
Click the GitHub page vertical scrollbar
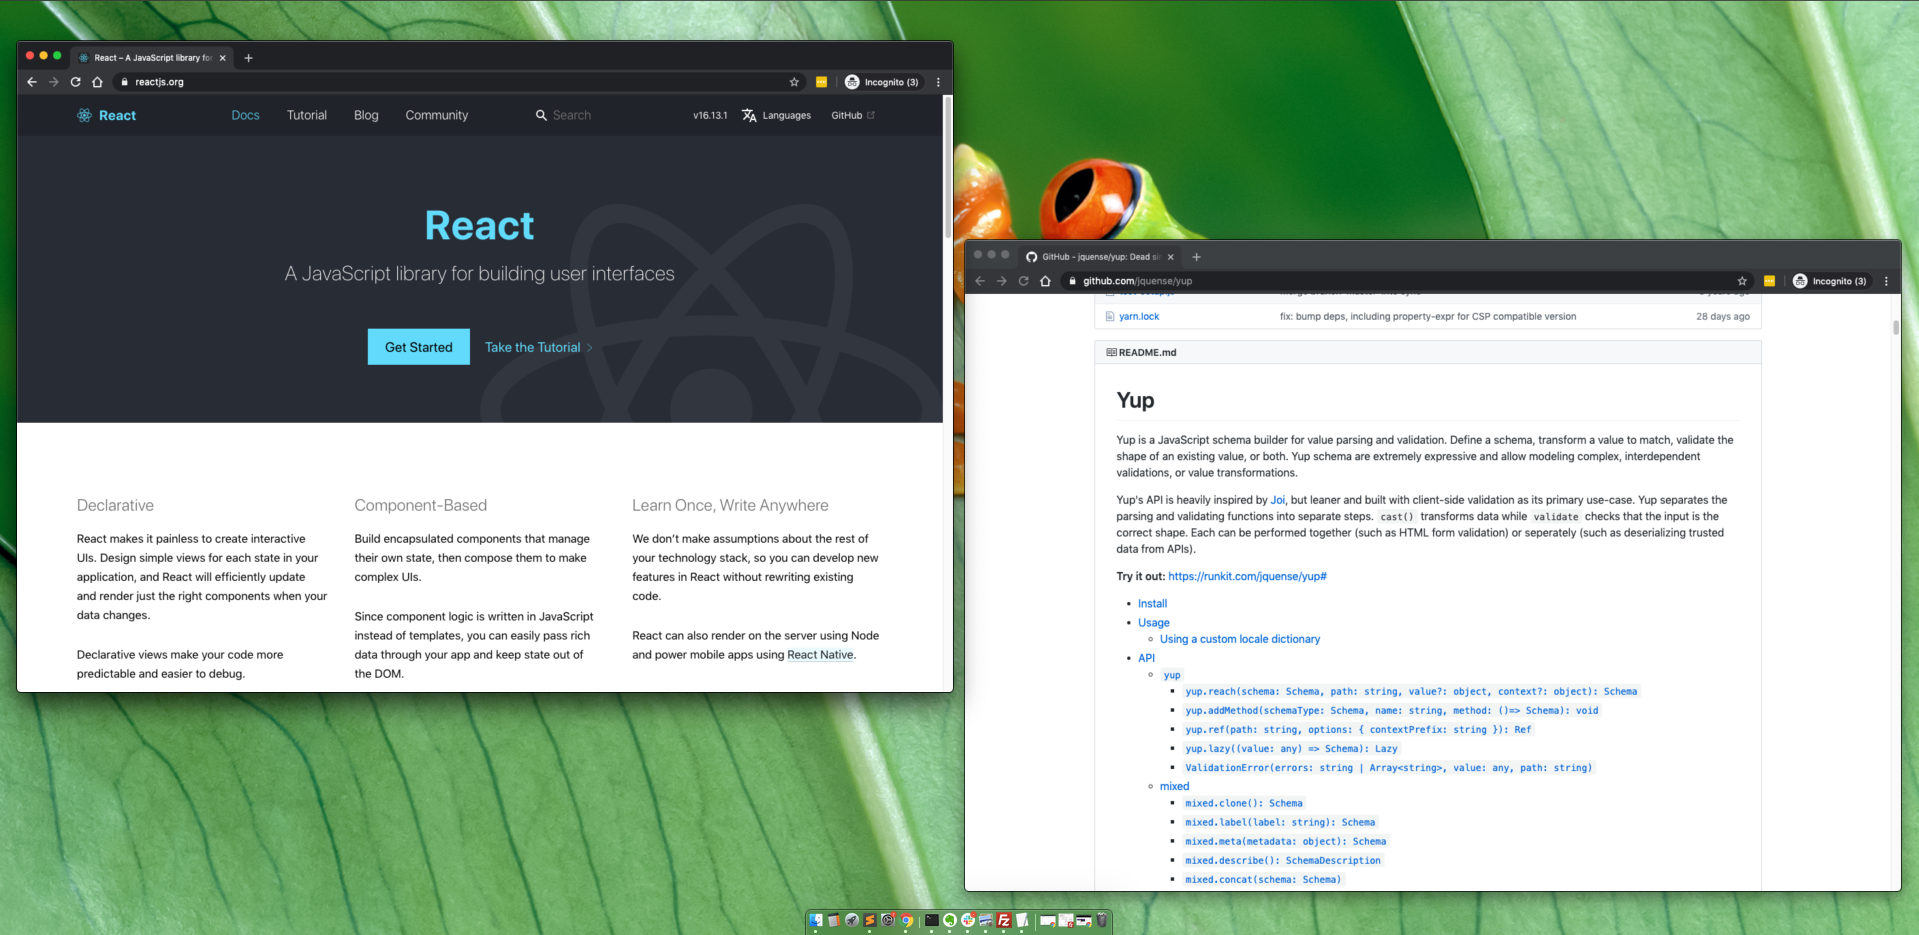(1895, 328)
